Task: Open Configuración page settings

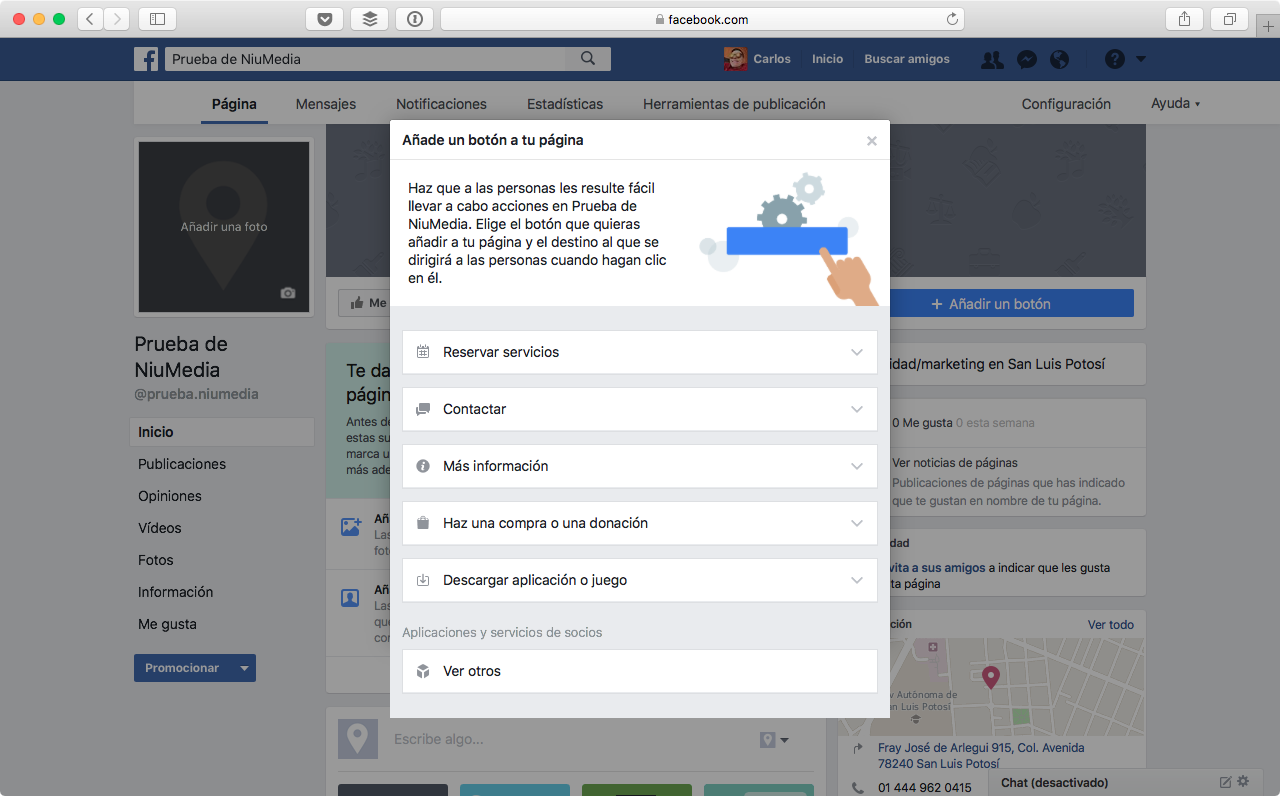Action: (x=1066, y=104)
